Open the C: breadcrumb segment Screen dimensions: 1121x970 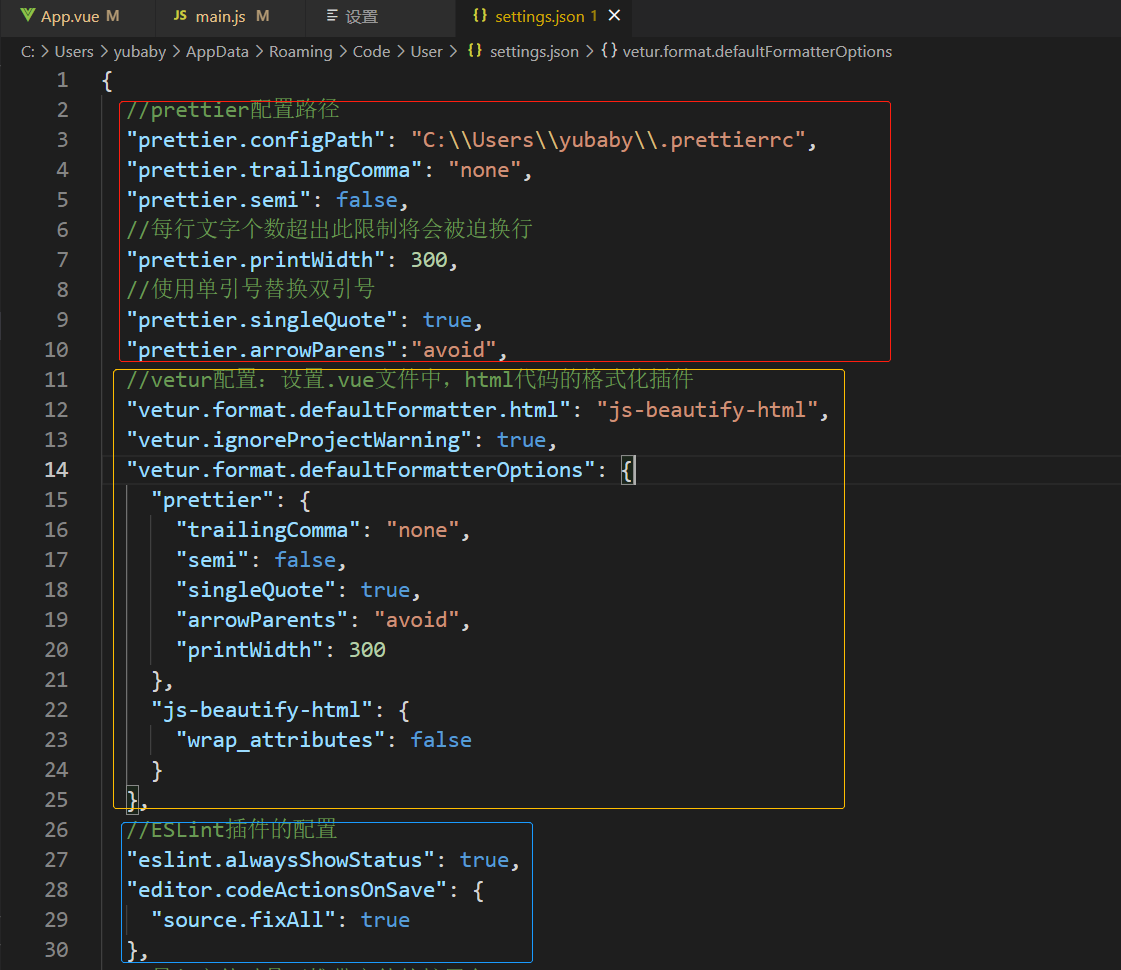[x=28, y=51]
